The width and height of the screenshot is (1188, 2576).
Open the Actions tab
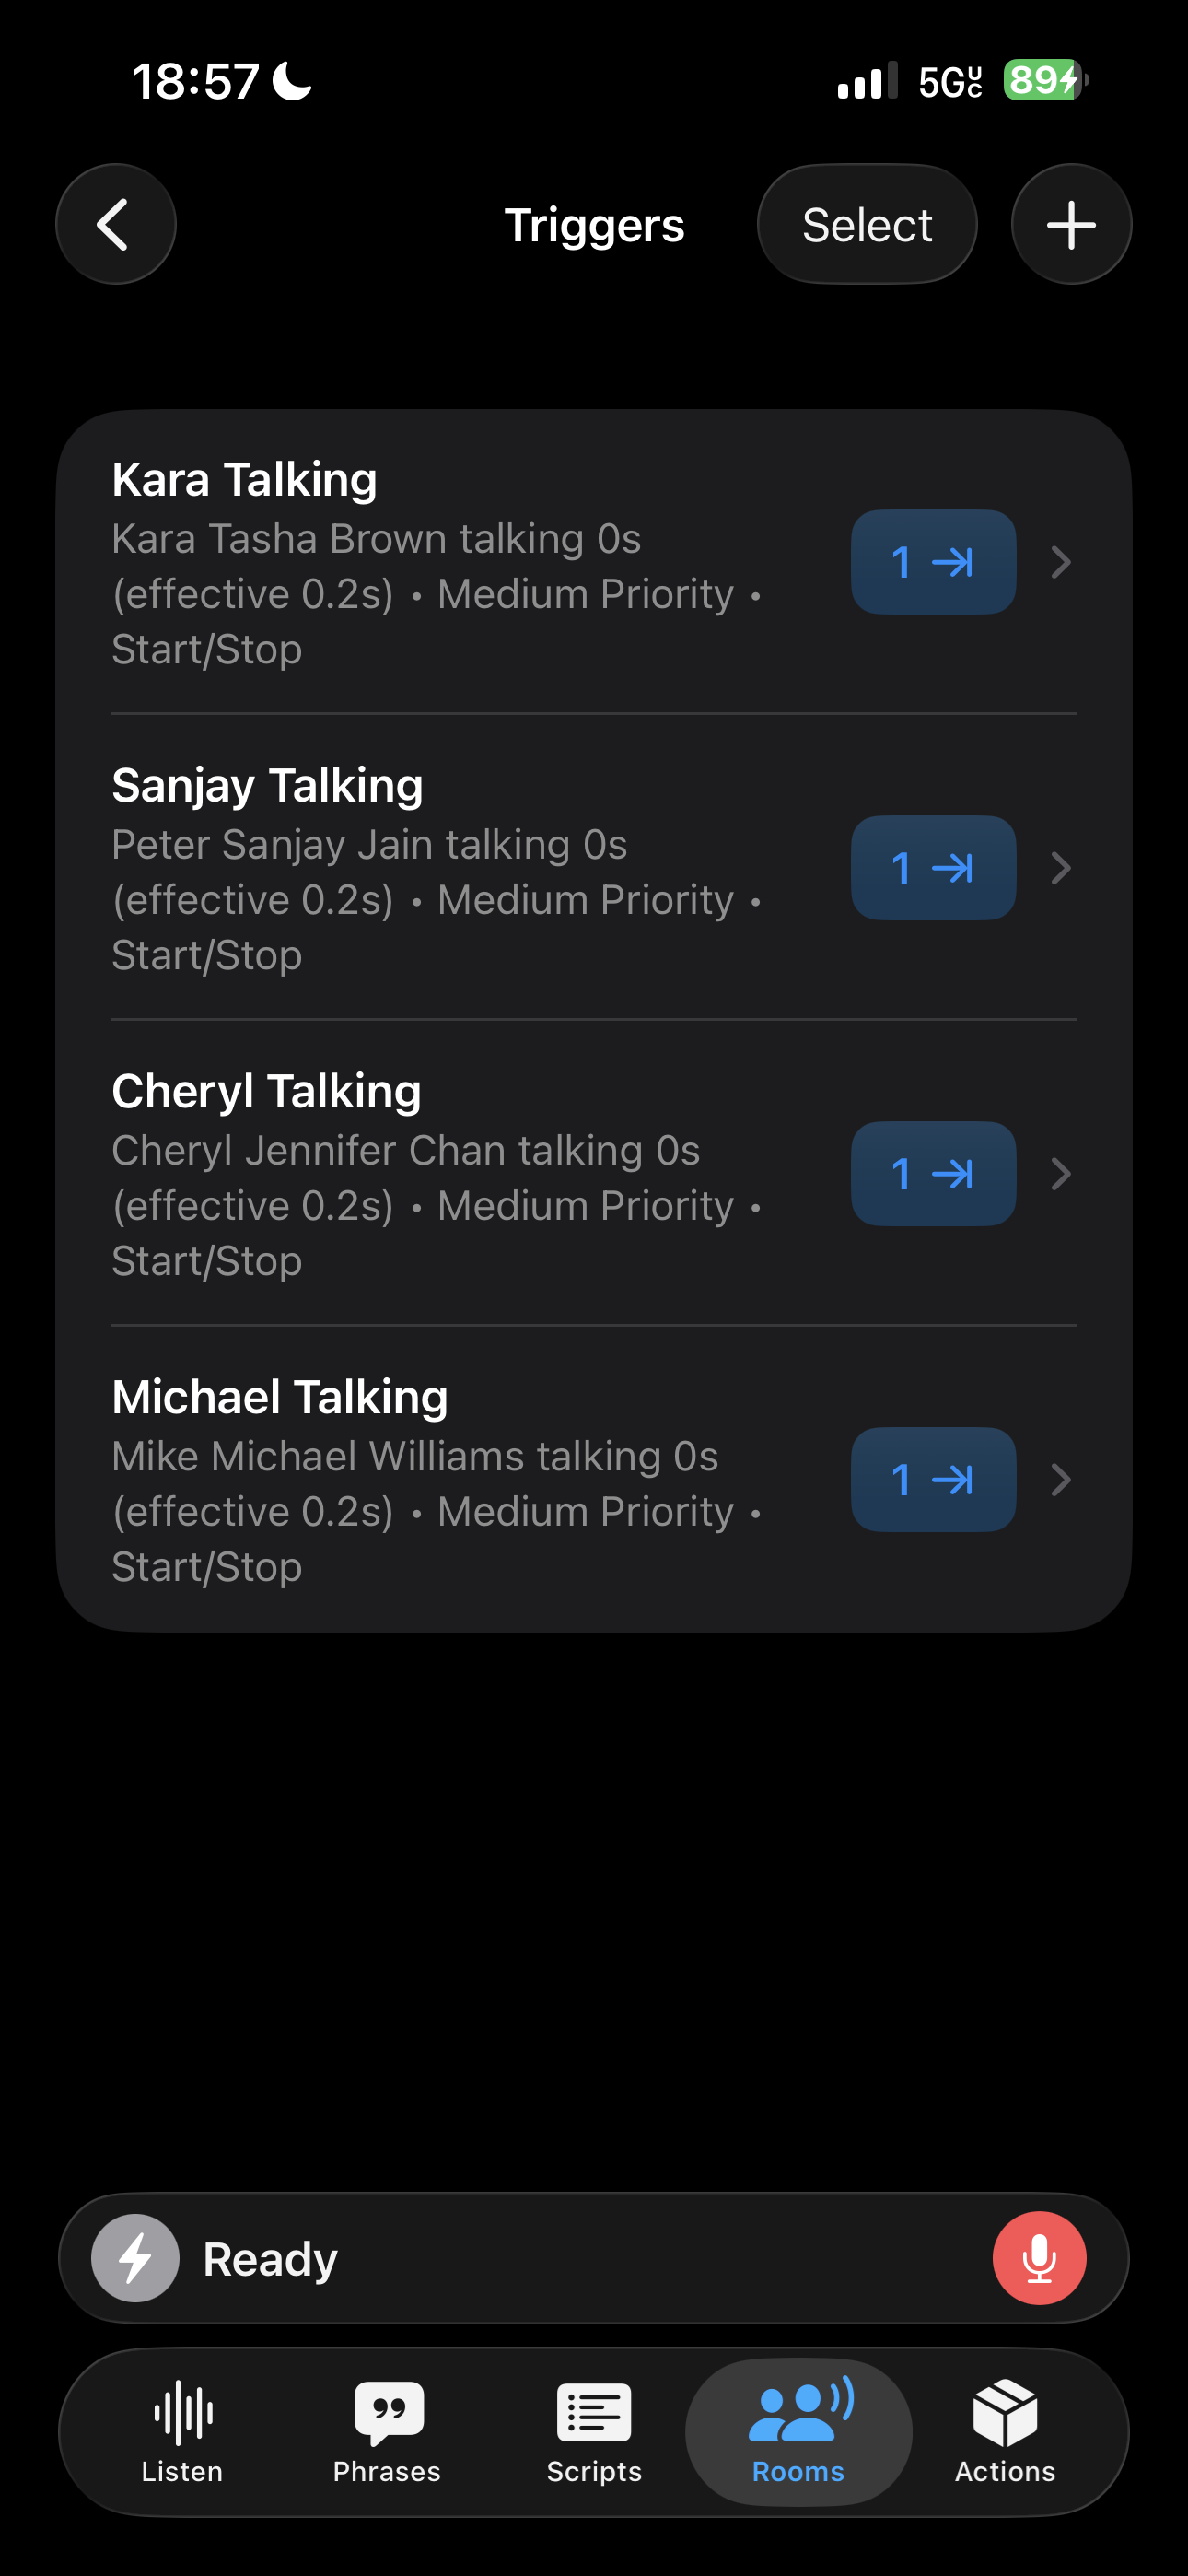[x=1005, y=2431]
